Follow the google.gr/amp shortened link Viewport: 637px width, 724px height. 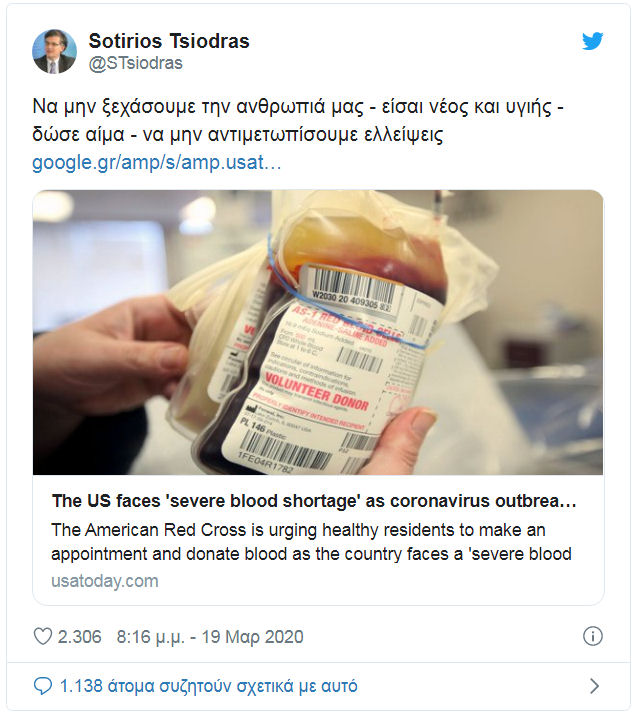tap(156, 162)
